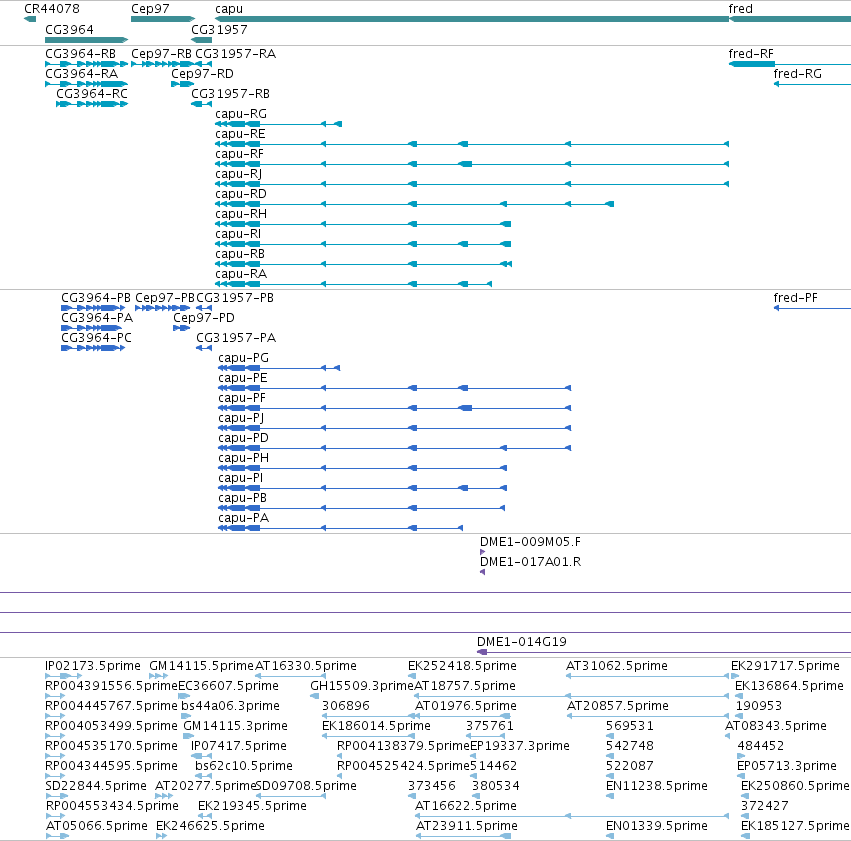Open EST label EK252418.5prime

(x=462, y=666)
